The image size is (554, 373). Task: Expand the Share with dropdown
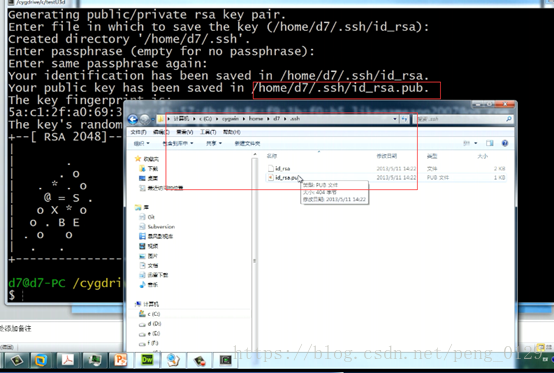214,143
